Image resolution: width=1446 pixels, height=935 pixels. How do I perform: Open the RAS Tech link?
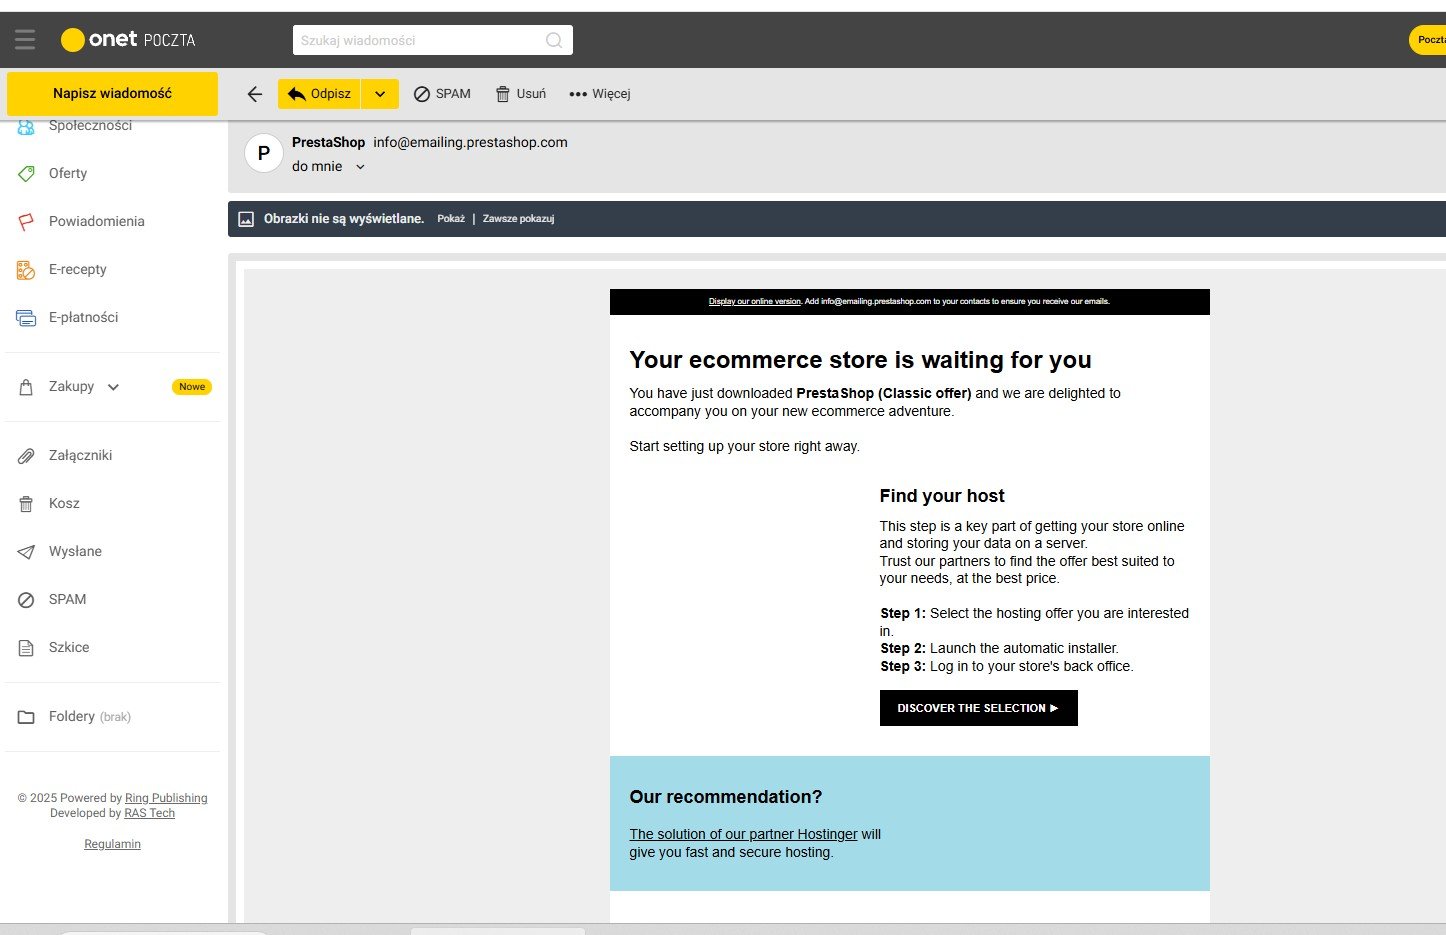click(x=149, y=813)
